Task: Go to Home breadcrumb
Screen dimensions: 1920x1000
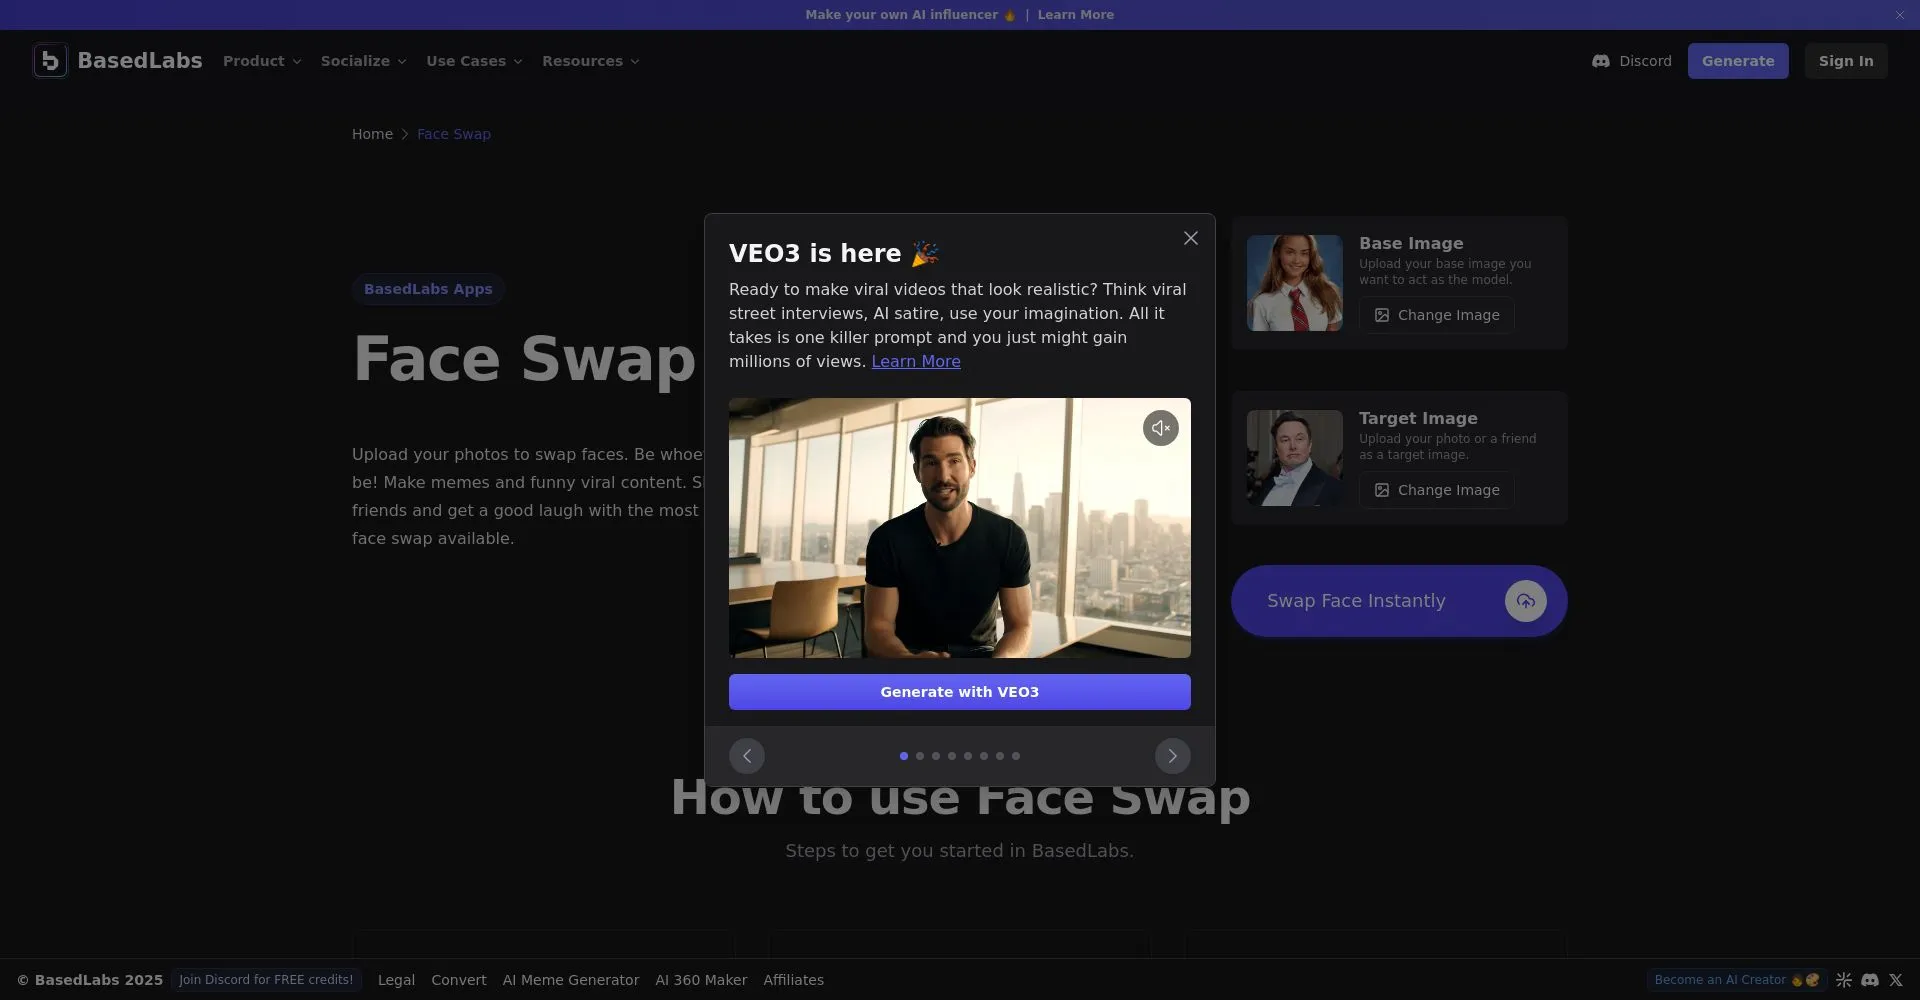Action: click(372, 134)
